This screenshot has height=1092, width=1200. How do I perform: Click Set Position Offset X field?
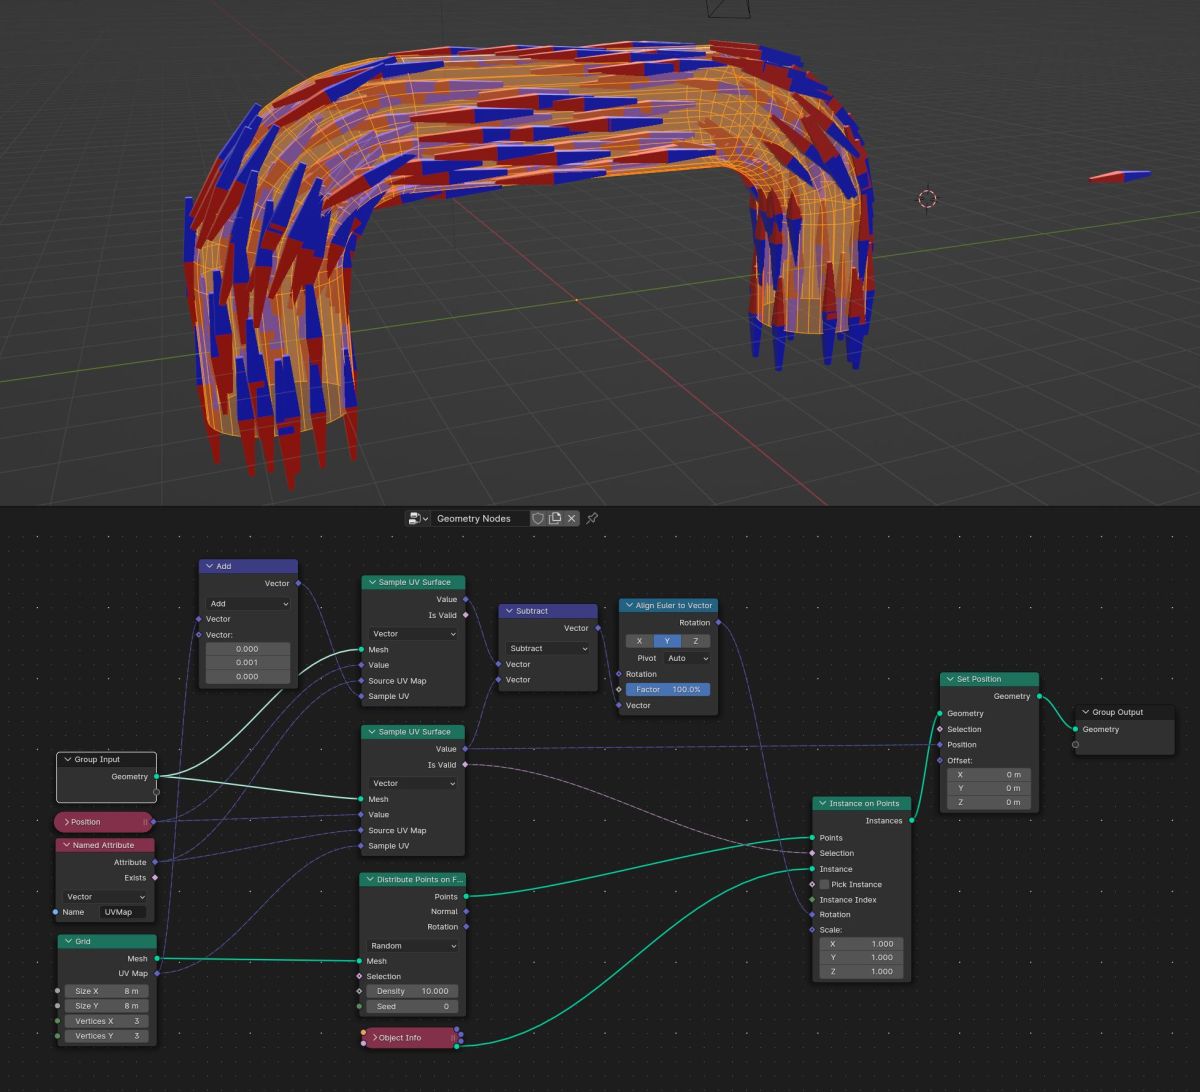tap(989, 774)
